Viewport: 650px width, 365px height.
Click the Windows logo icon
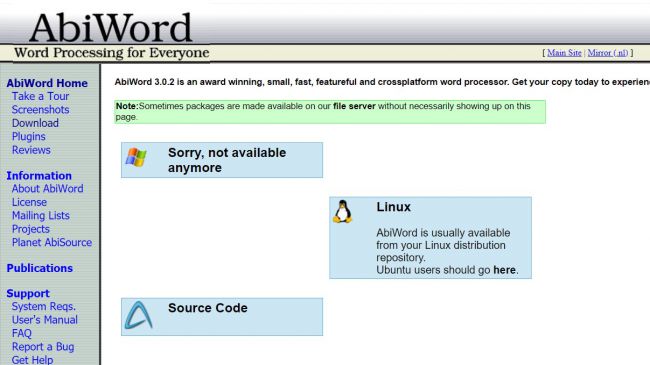pyautogui.click(x=136, y=157)
